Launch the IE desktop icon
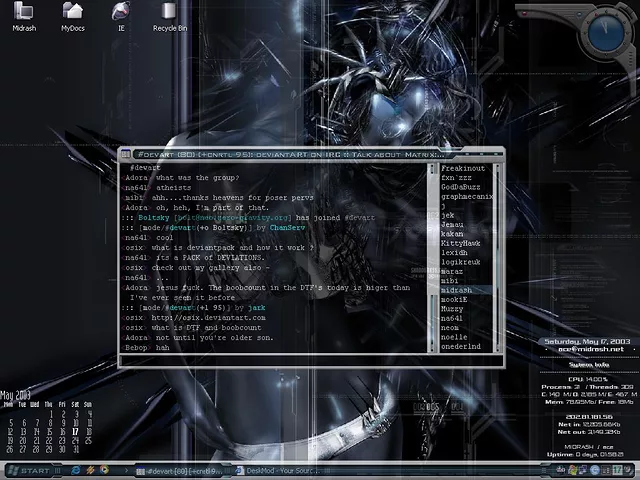This screenshot has width=640, height=480. [x=121, y=16]
